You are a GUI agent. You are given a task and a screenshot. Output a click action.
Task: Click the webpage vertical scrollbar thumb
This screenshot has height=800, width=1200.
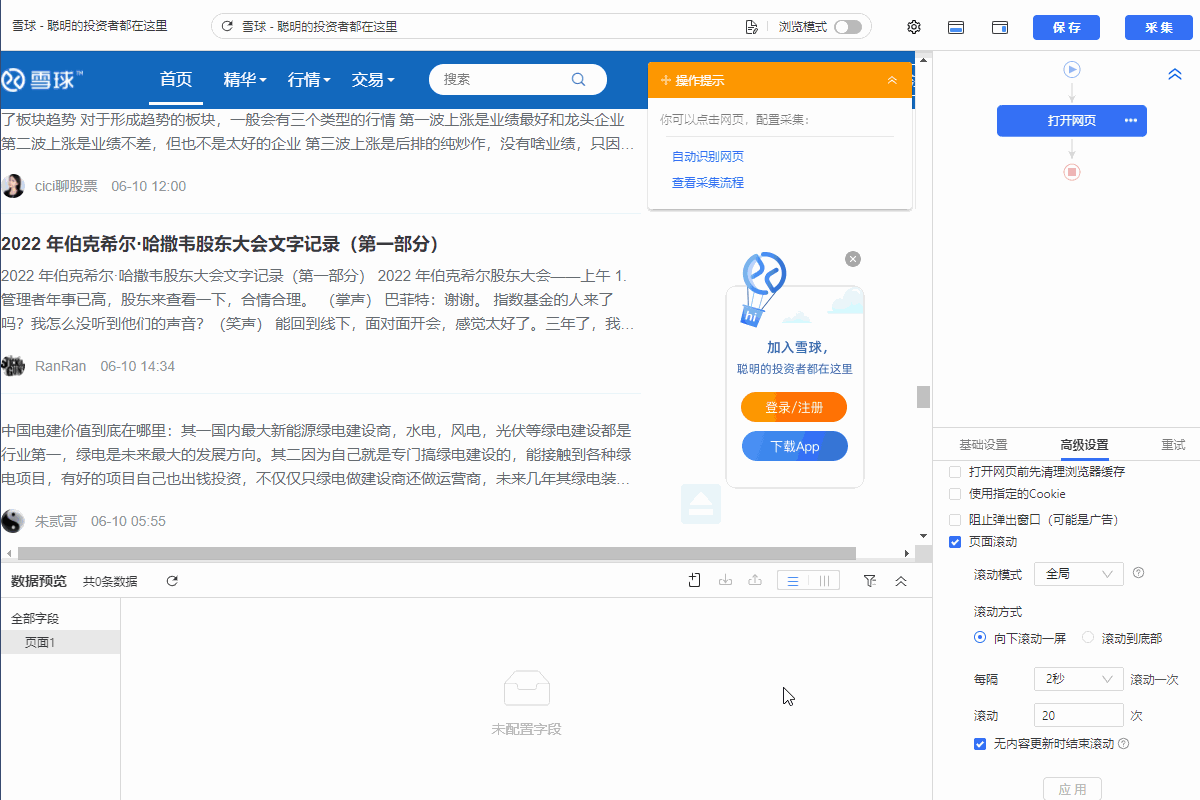point(924,396)
